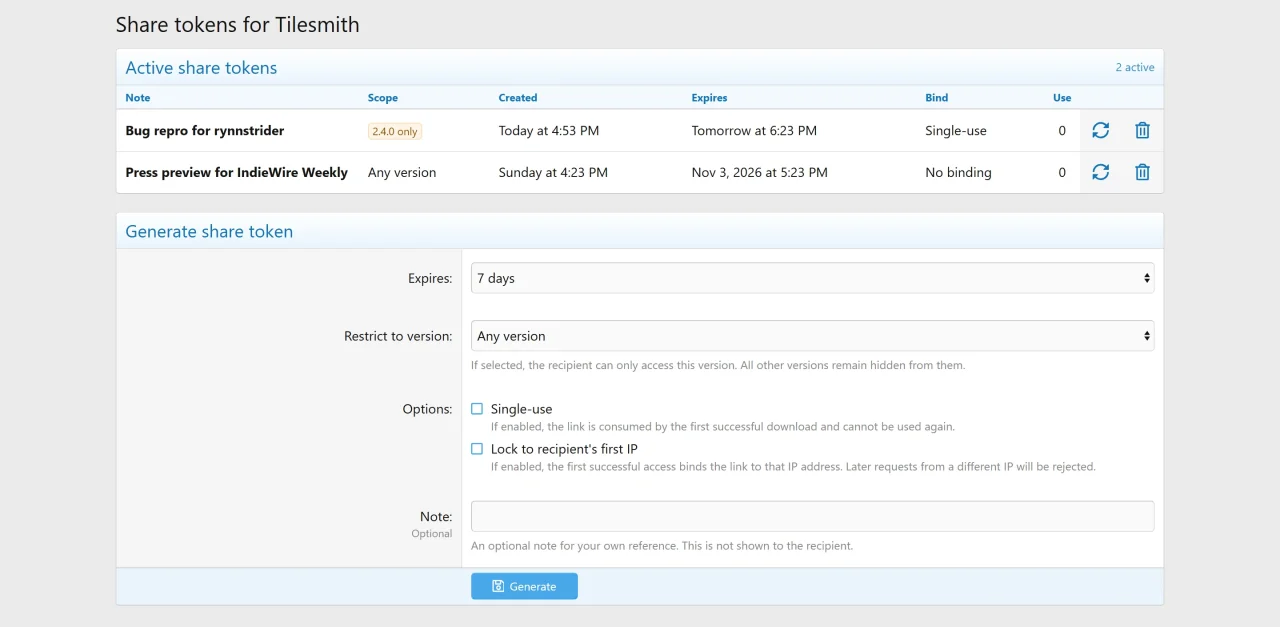Regenerate the IndieWire Weekly press preview token
The width and height of the screenshot is (1280, 627).
(x=1101, y=172)
